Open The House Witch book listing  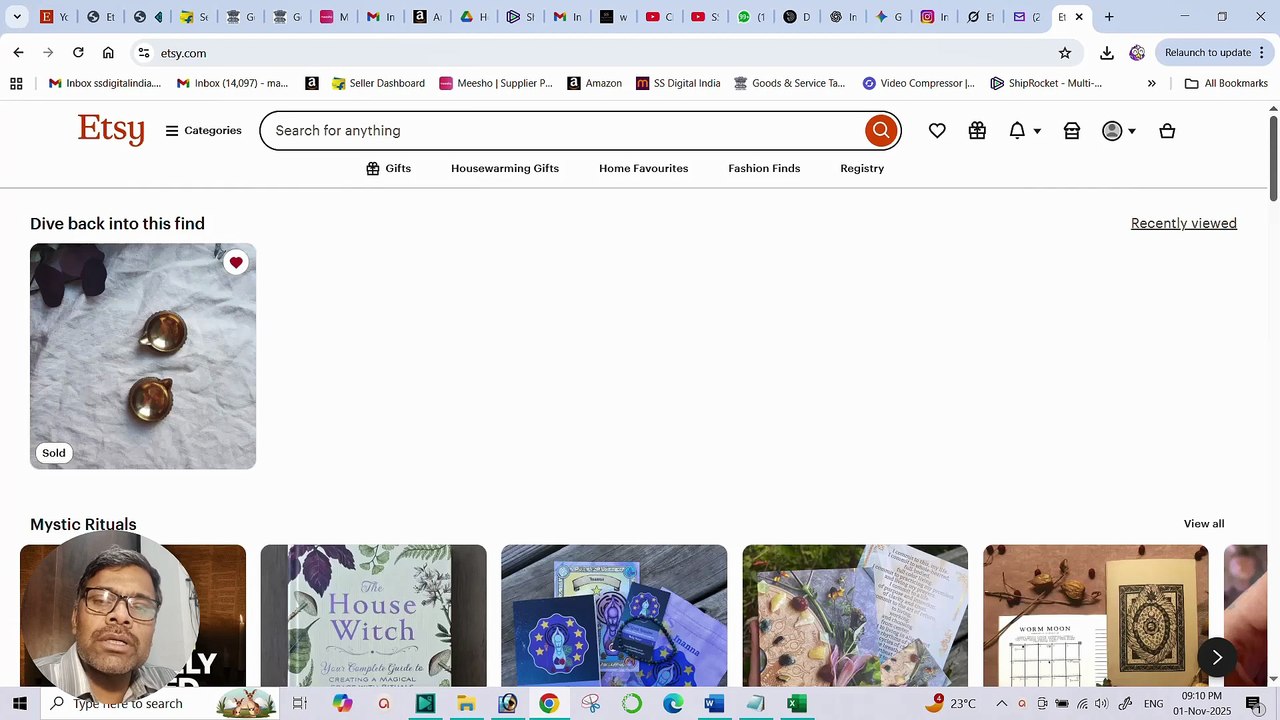(373, 615)
